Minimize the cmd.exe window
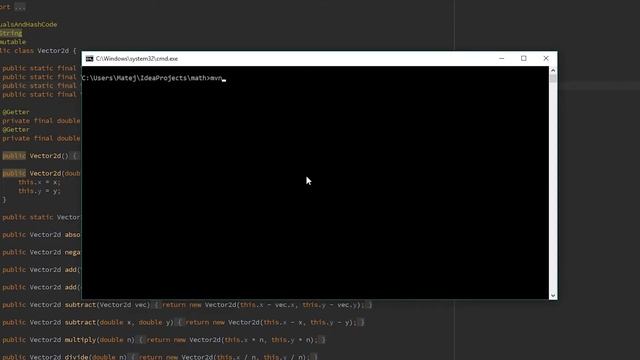Image resolution: width=640 pixels, height=360 pixels. coord(502,58)
